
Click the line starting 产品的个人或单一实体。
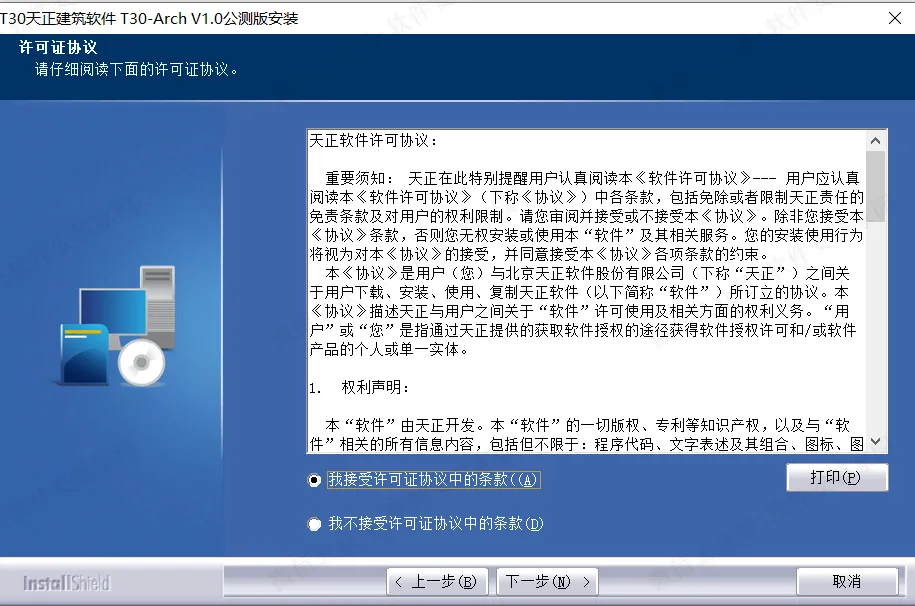pyautogui.click(x=389, y=349)
